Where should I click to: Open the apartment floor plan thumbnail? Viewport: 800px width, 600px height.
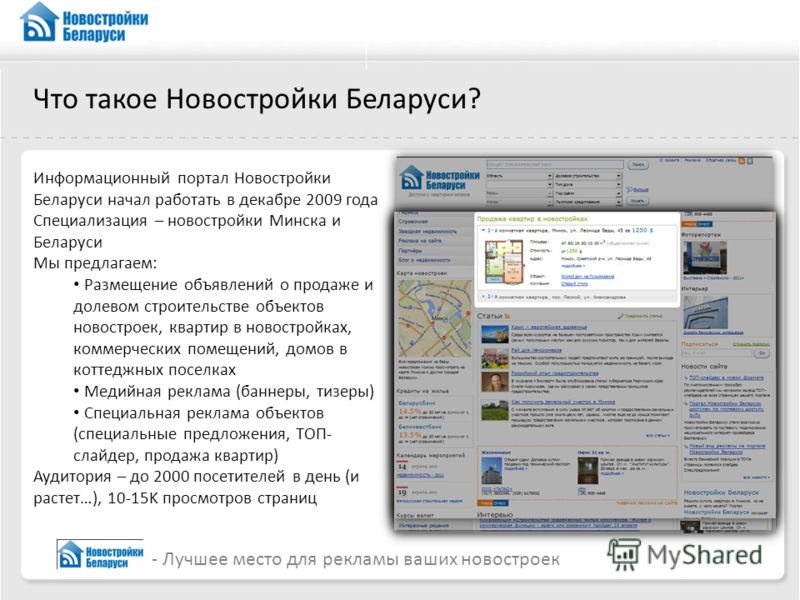pos(504,262)
